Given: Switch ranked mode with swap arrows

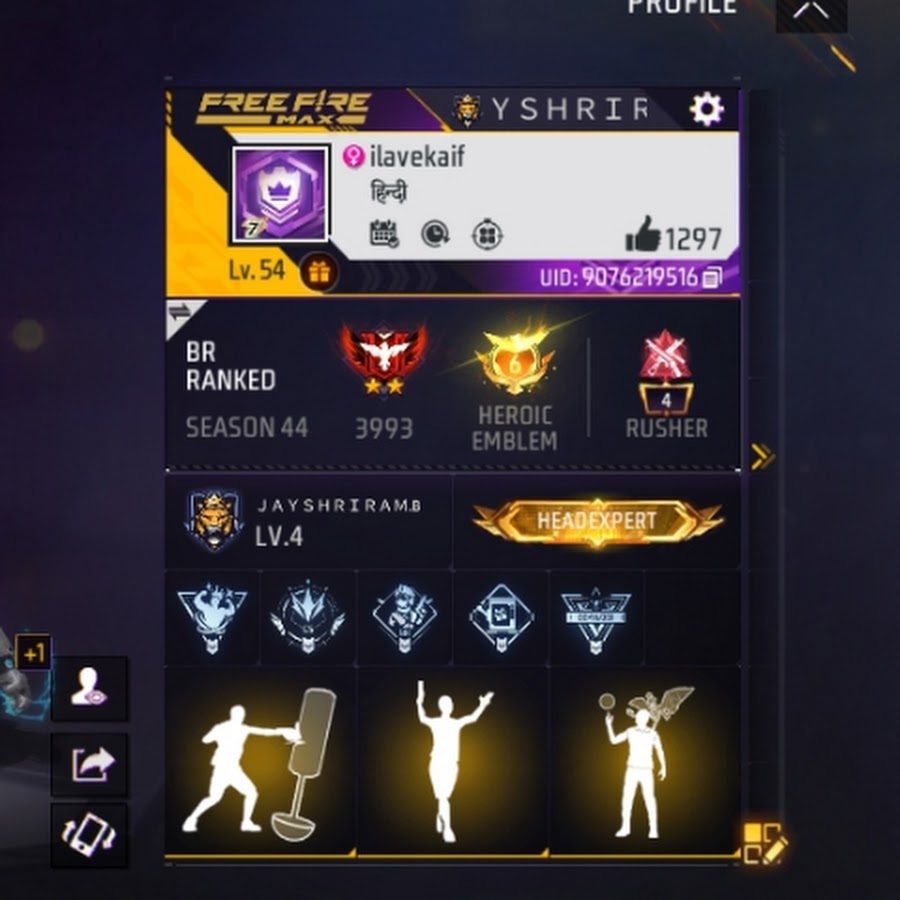Looking at the screenshot, I should (x=181, y=314).
